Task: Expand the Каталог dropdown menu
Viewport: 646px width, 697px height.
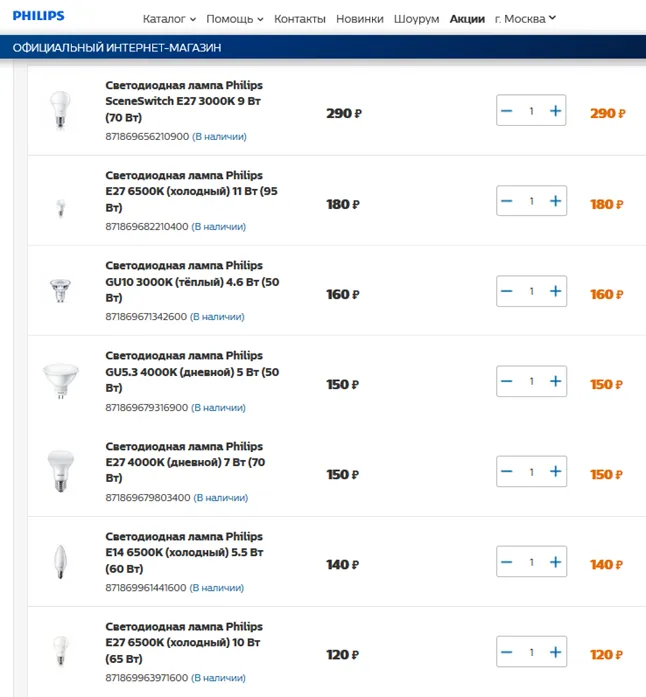Action: (x=169, y=19)
